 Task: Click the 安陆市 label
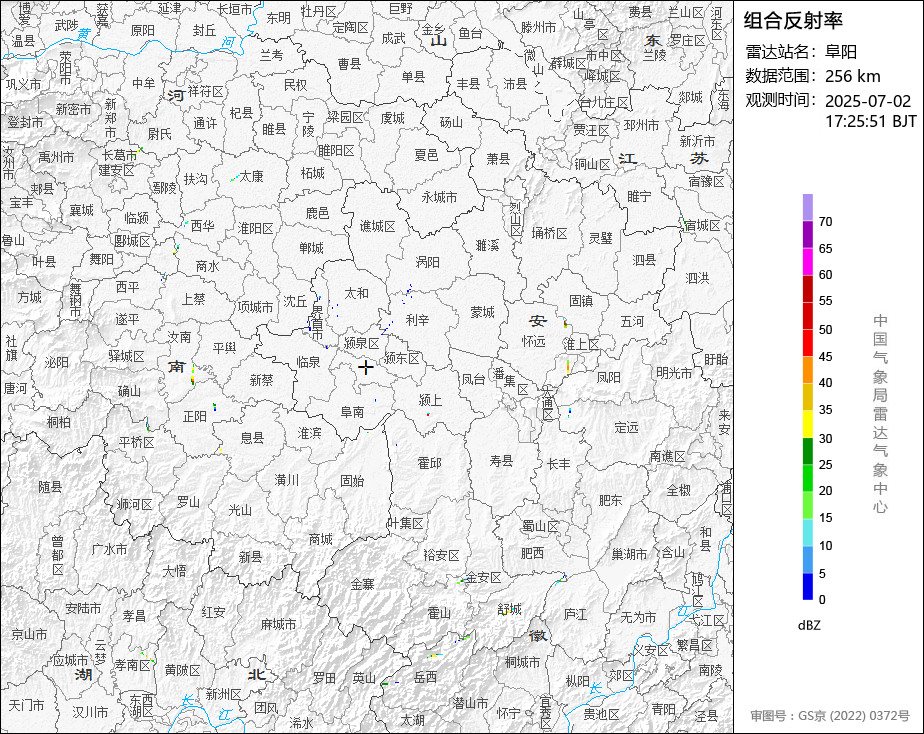83,608
